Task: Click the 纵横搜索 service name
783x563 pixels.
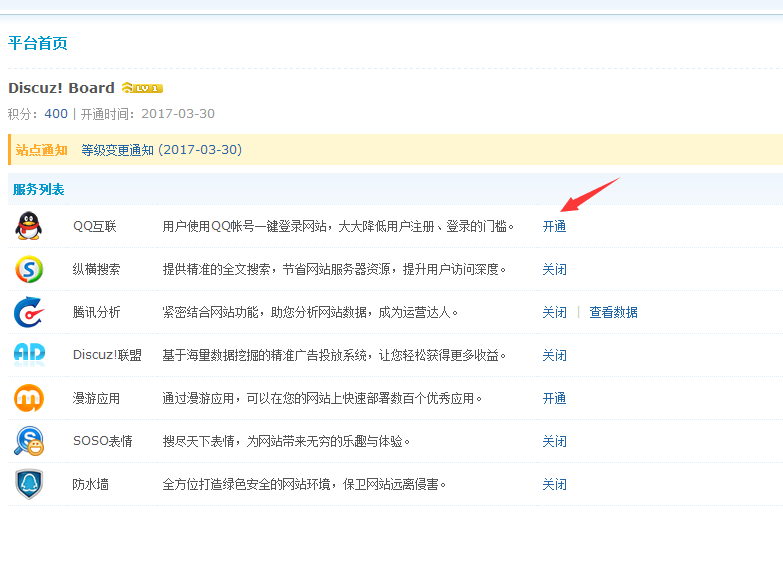Action: [96, 270]
